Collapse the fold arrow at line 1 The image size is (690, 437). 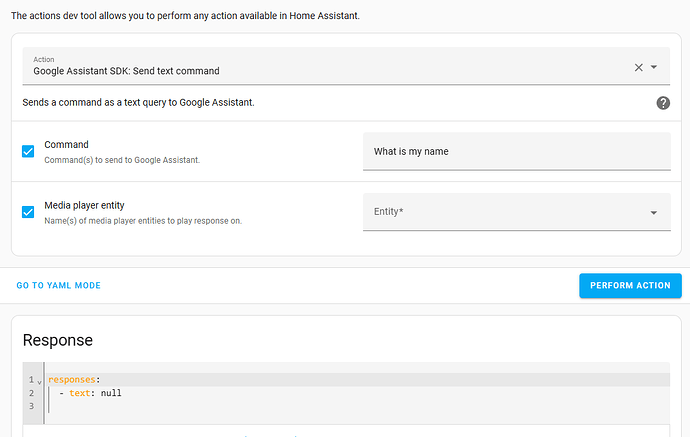pyautogui.click(x=39, y=381)
